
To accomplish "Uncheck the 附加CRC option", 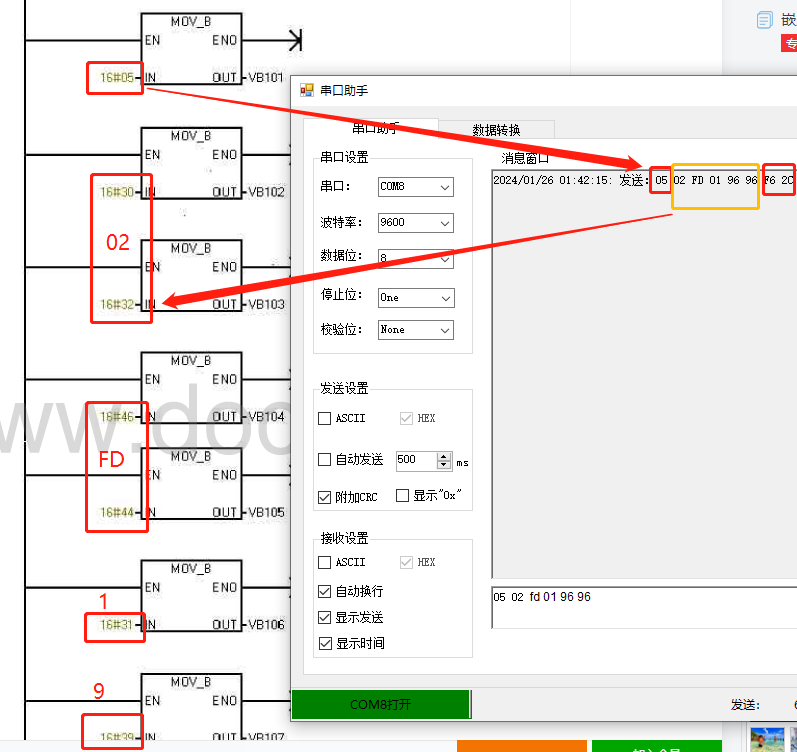I will tap(325, 497).
